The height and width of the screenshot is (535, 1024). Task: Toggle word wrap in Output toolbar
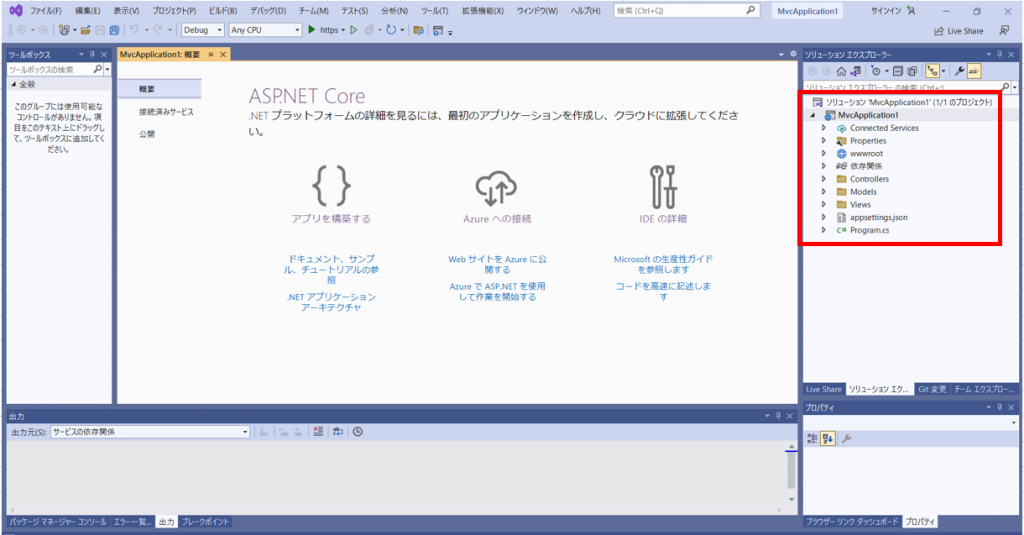click(x=338, y=432)
